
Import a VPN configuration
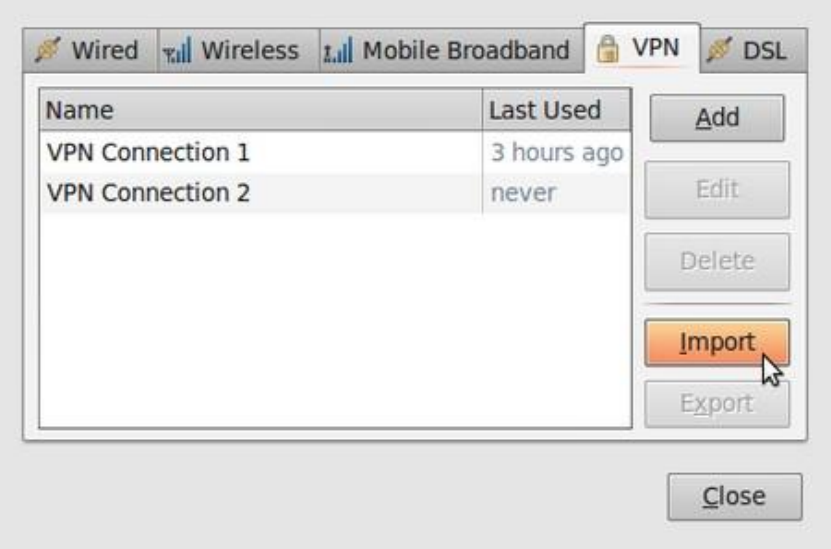tap(717, 342)
